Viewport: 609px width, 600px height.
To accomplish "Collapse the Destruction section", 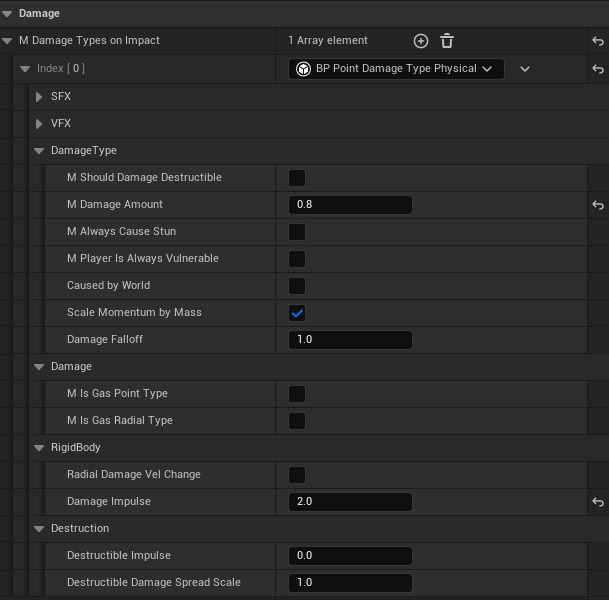I will coord(39,529).
